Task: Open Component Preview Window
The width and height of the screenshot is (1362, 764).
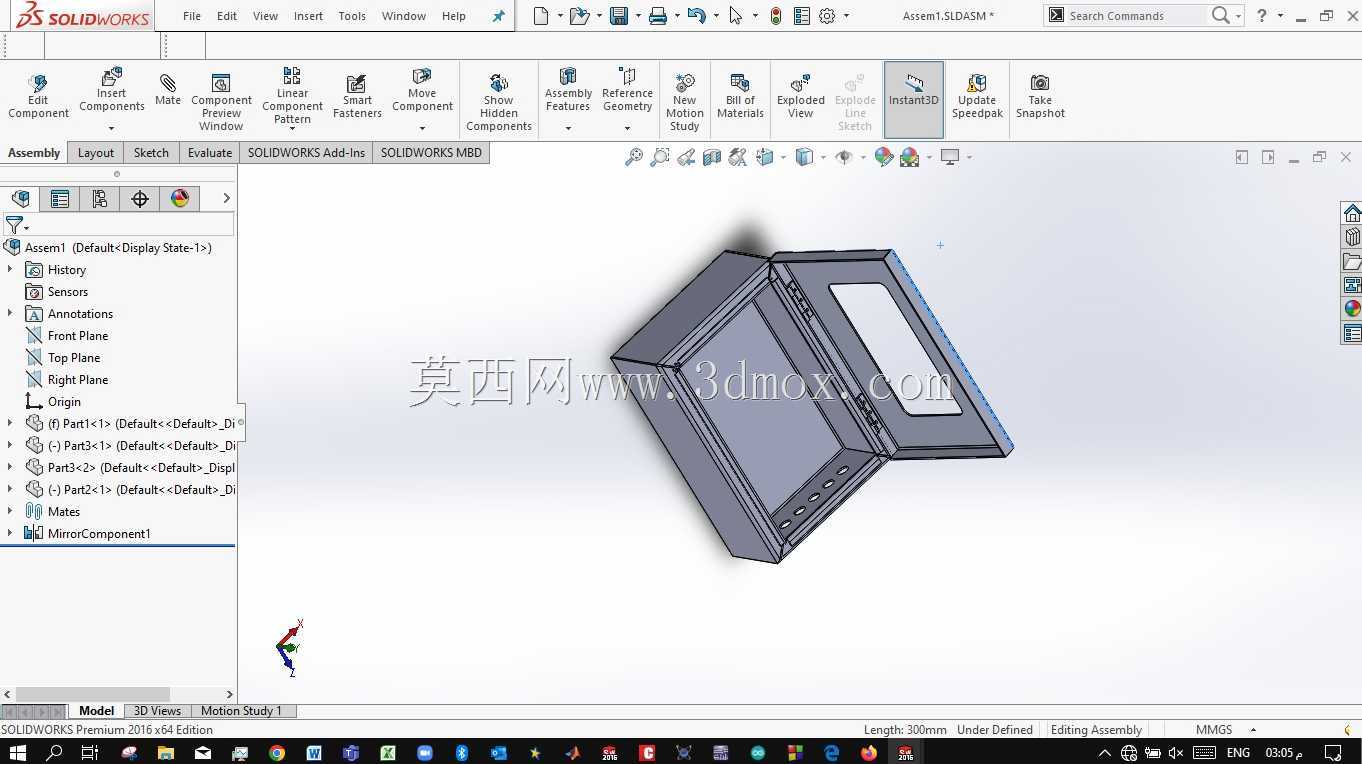Action: (221, 102)
